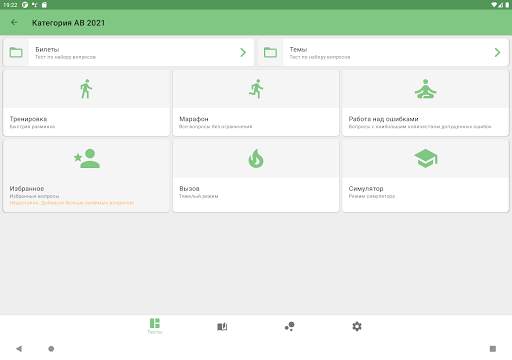Launch the Симулятор mode
This screenshot has height=360, width=512.
(x=426, y=176)
